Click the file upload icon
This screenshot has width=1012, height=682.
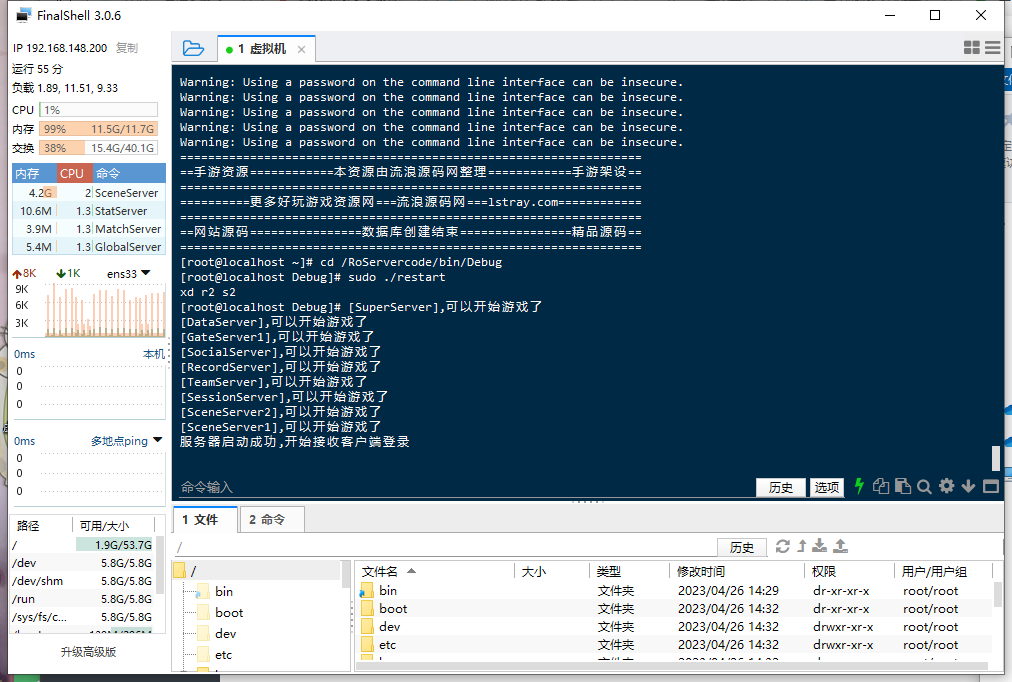pyautogui.click(x=840, y=546)
